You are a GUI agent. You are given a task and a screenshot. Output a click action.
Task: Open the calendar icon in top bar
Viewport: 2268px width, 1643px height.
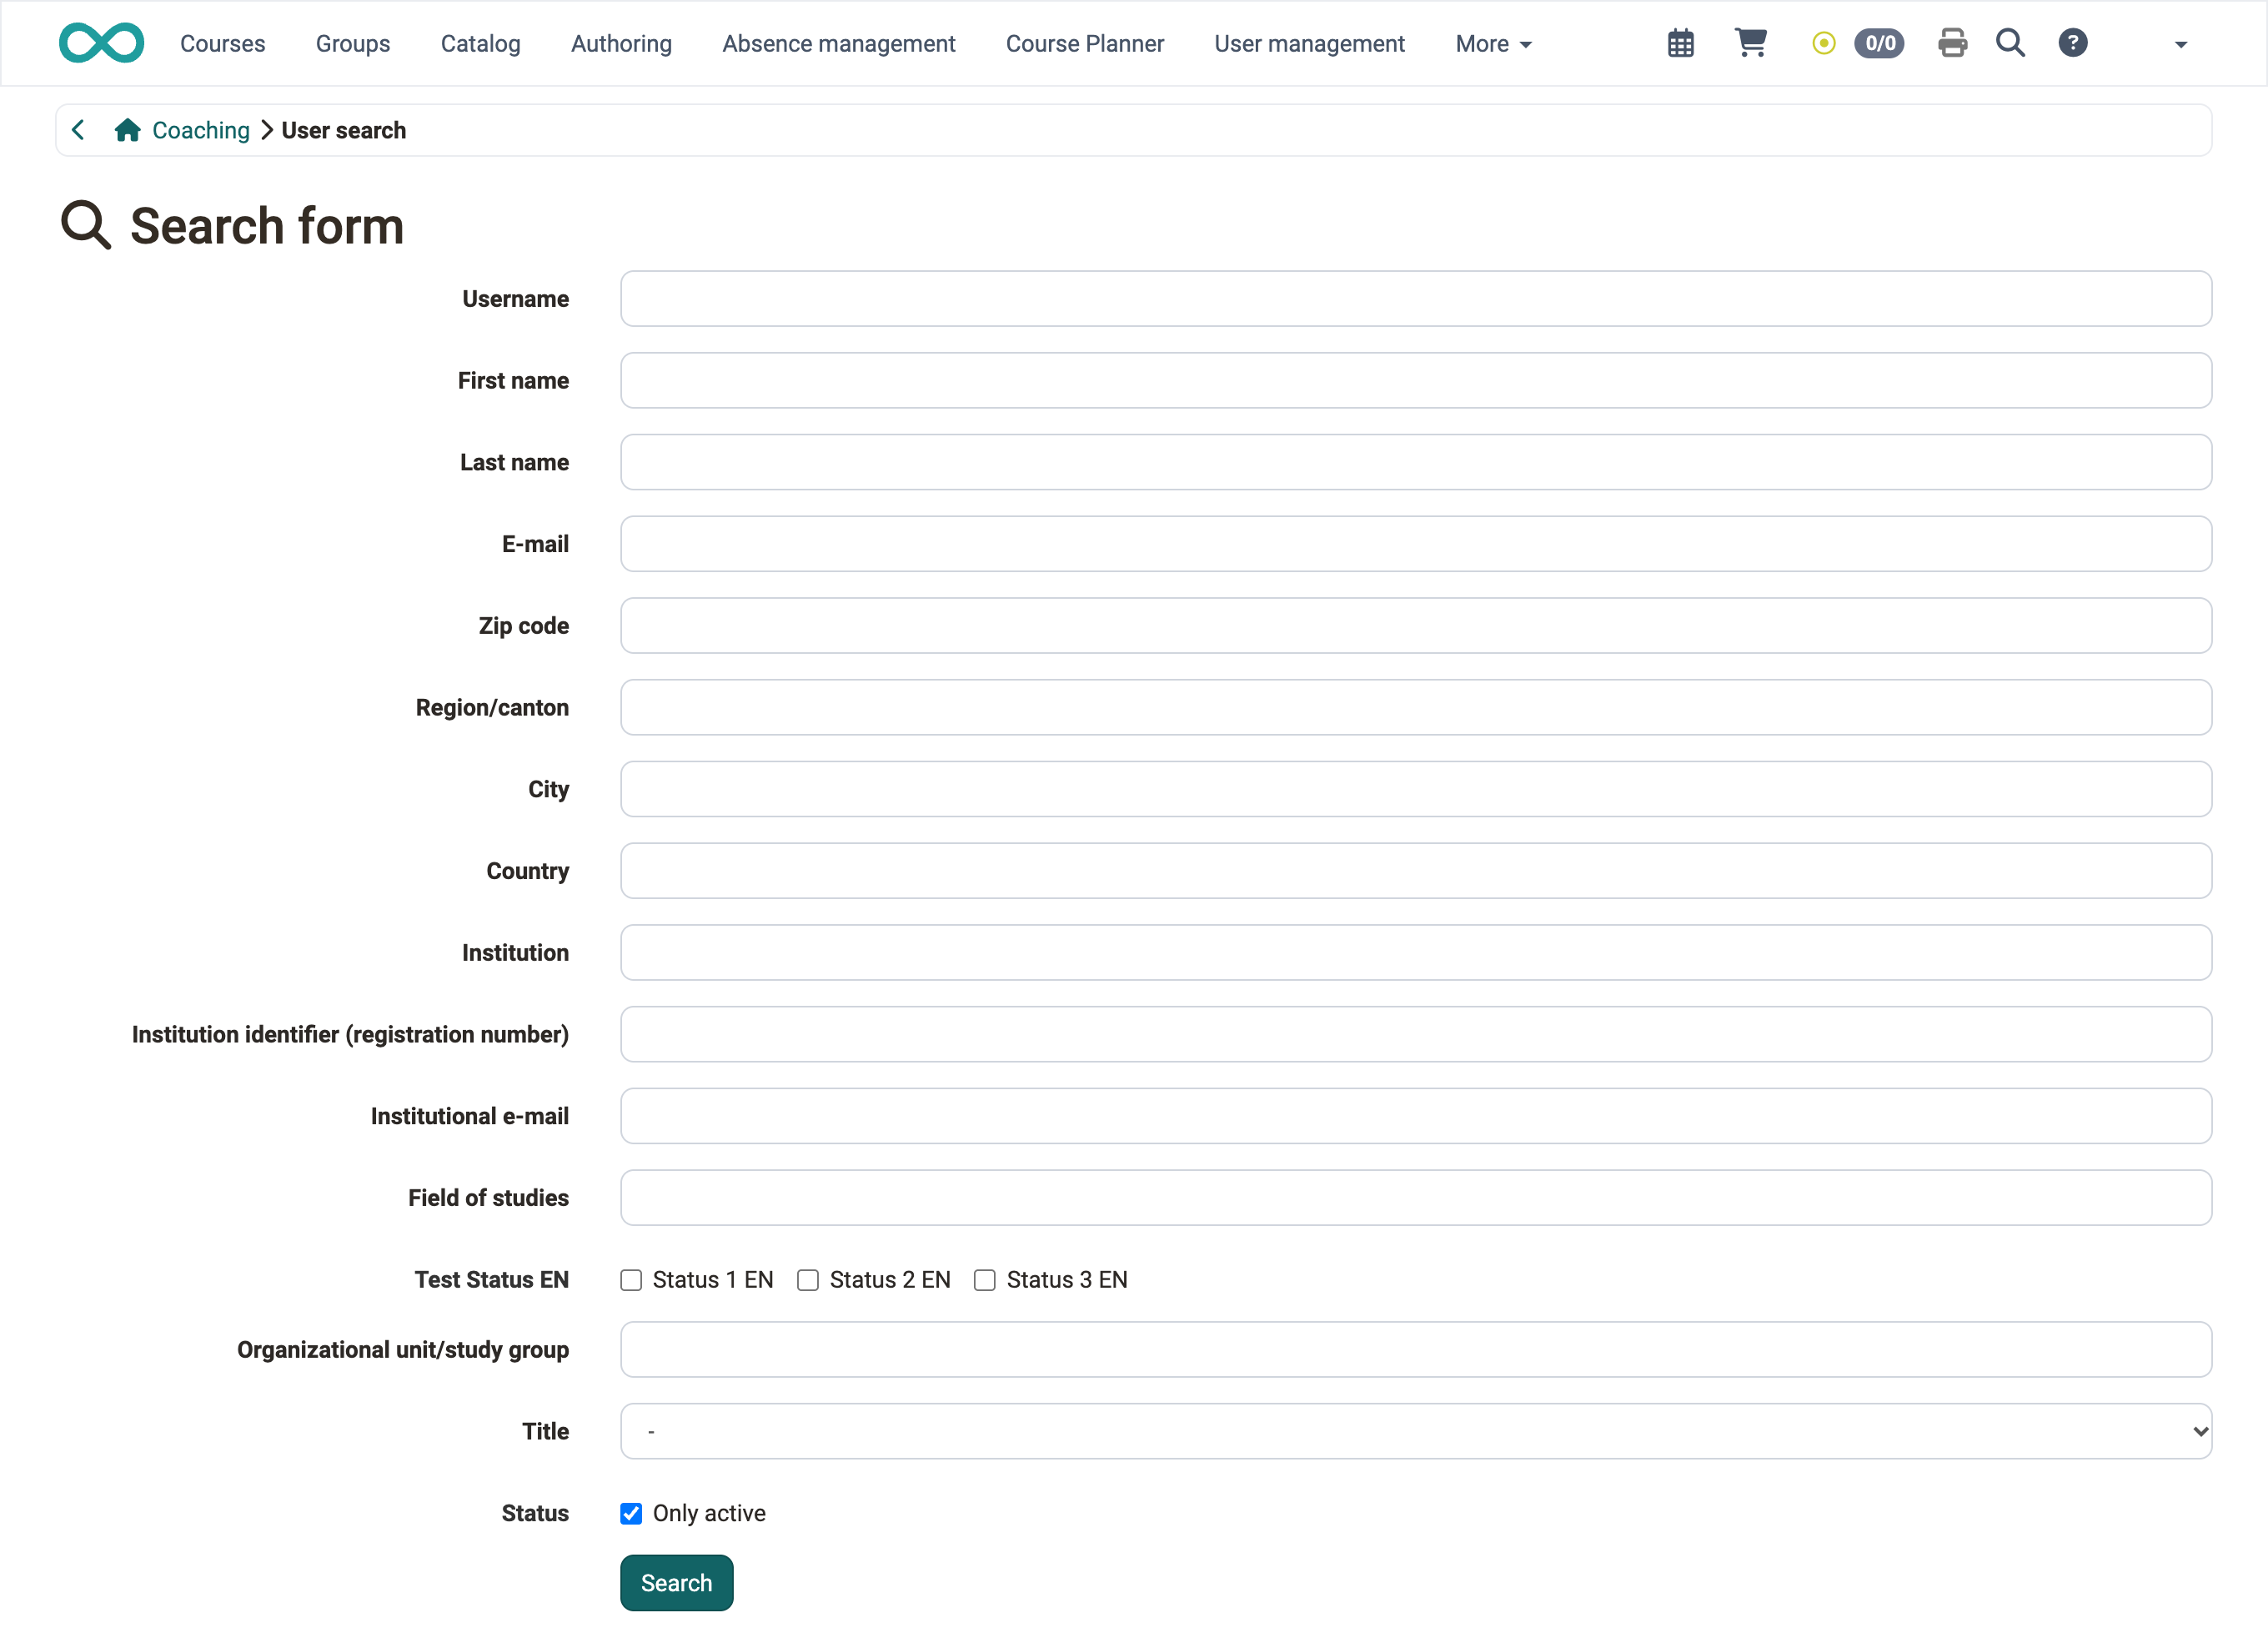click(1680, 43)
